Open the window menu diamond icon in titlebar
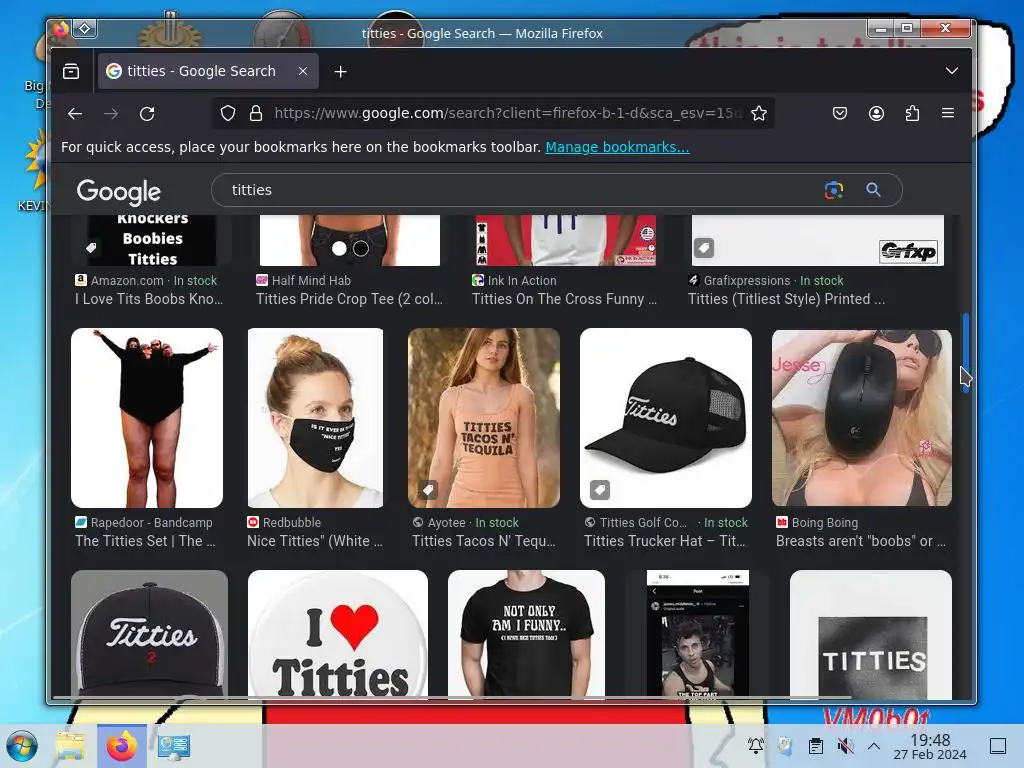Viewport: 1024px width, 768px height. click(85, 28)
